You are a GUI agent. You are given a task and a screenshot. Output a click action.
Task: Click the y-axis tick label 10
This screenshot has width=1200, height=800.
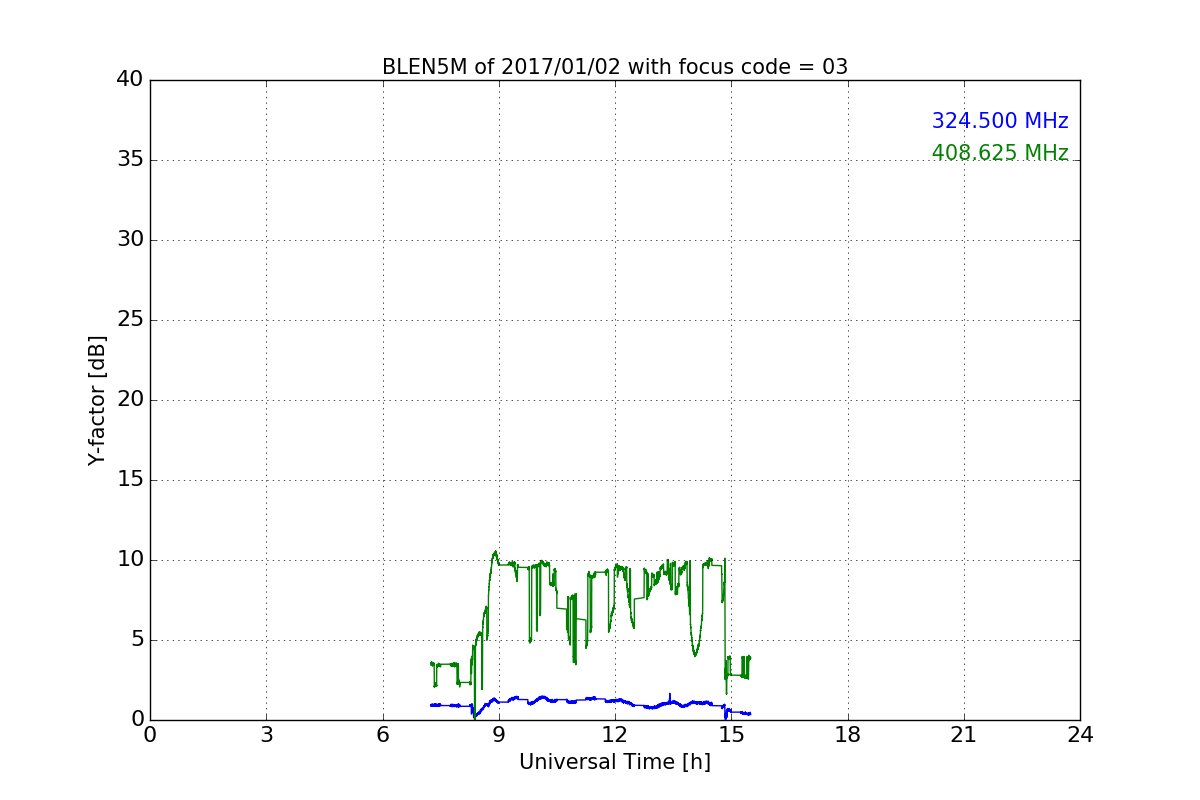tap(130, 560)
